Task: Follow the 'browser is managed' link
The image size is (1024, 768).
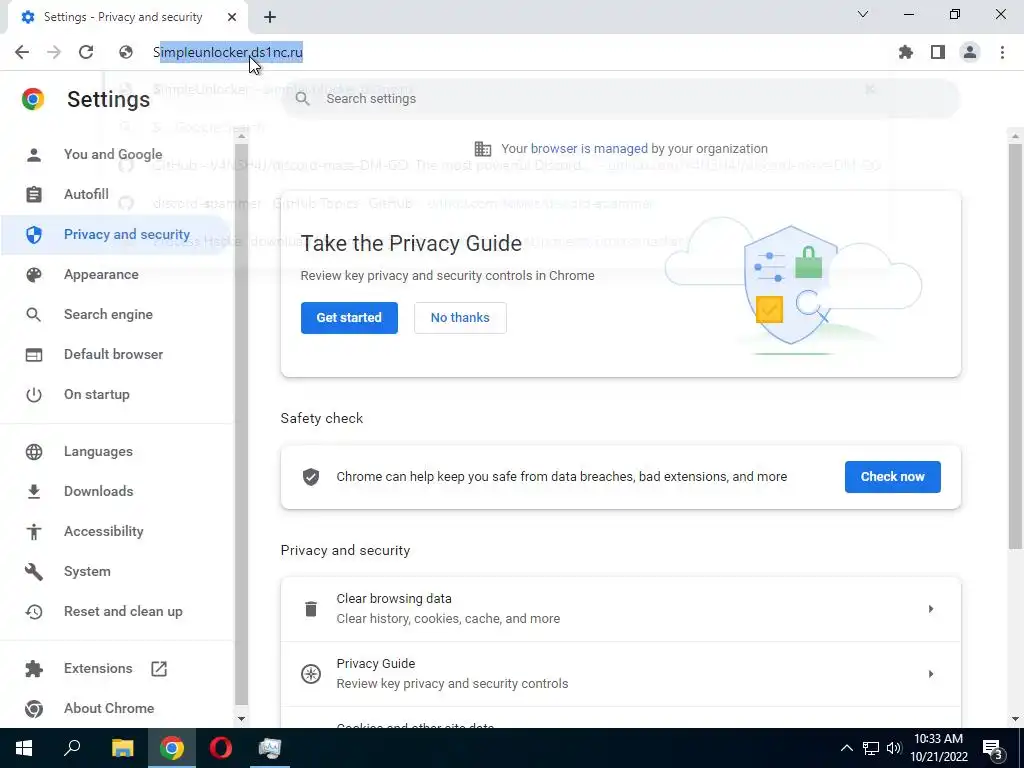Action: tap(589, 149)
